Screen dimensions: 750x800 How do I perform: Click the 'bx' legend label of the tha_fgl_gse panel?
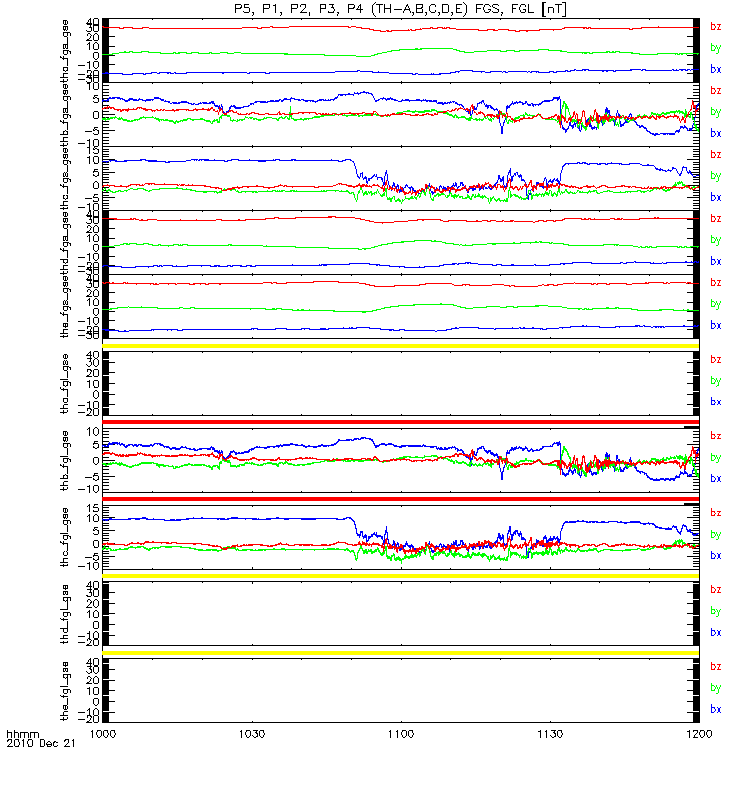coord(715,402)
